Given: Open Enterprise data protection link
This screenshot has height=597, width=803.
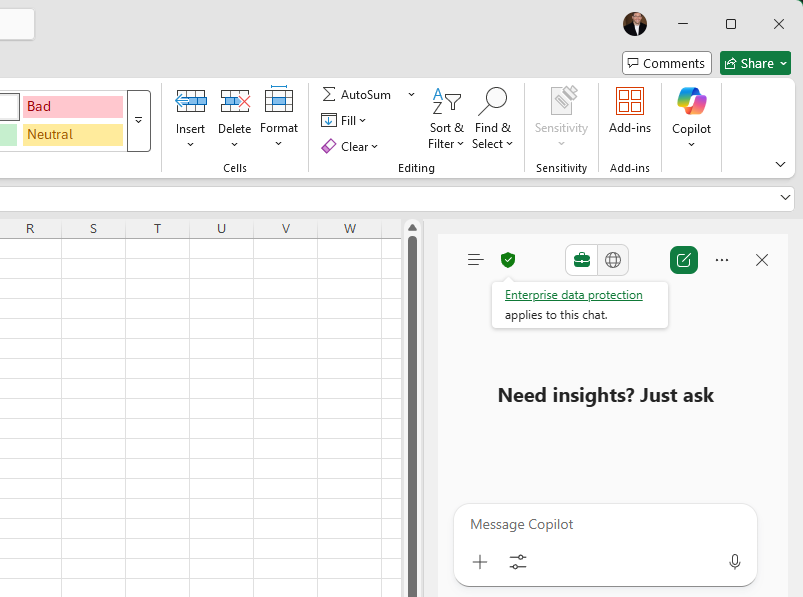Looking at the screenshot, I should click(x=573, y=295).
